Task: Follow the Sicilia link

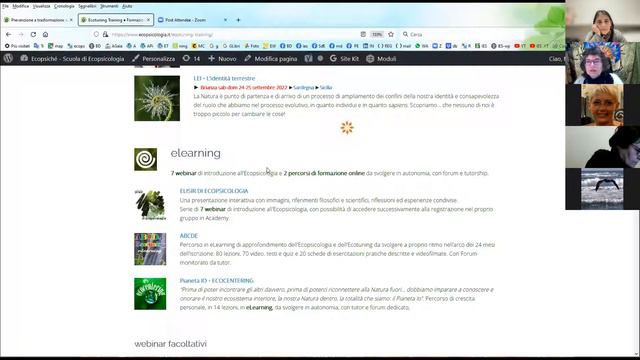Action: [x=326, y=87]
